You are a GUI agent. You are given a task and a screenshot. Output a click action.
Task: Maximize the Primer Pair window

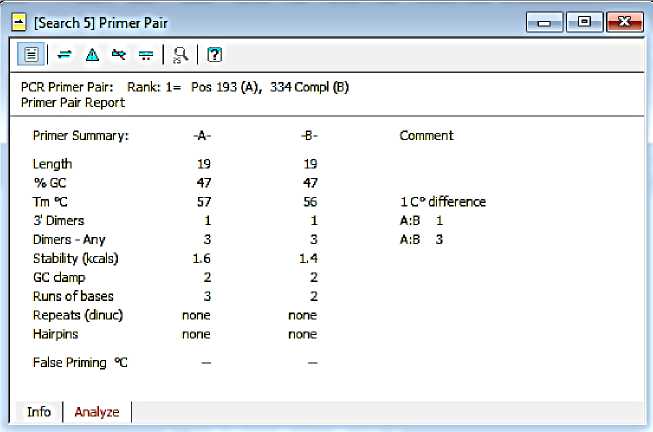584,21
